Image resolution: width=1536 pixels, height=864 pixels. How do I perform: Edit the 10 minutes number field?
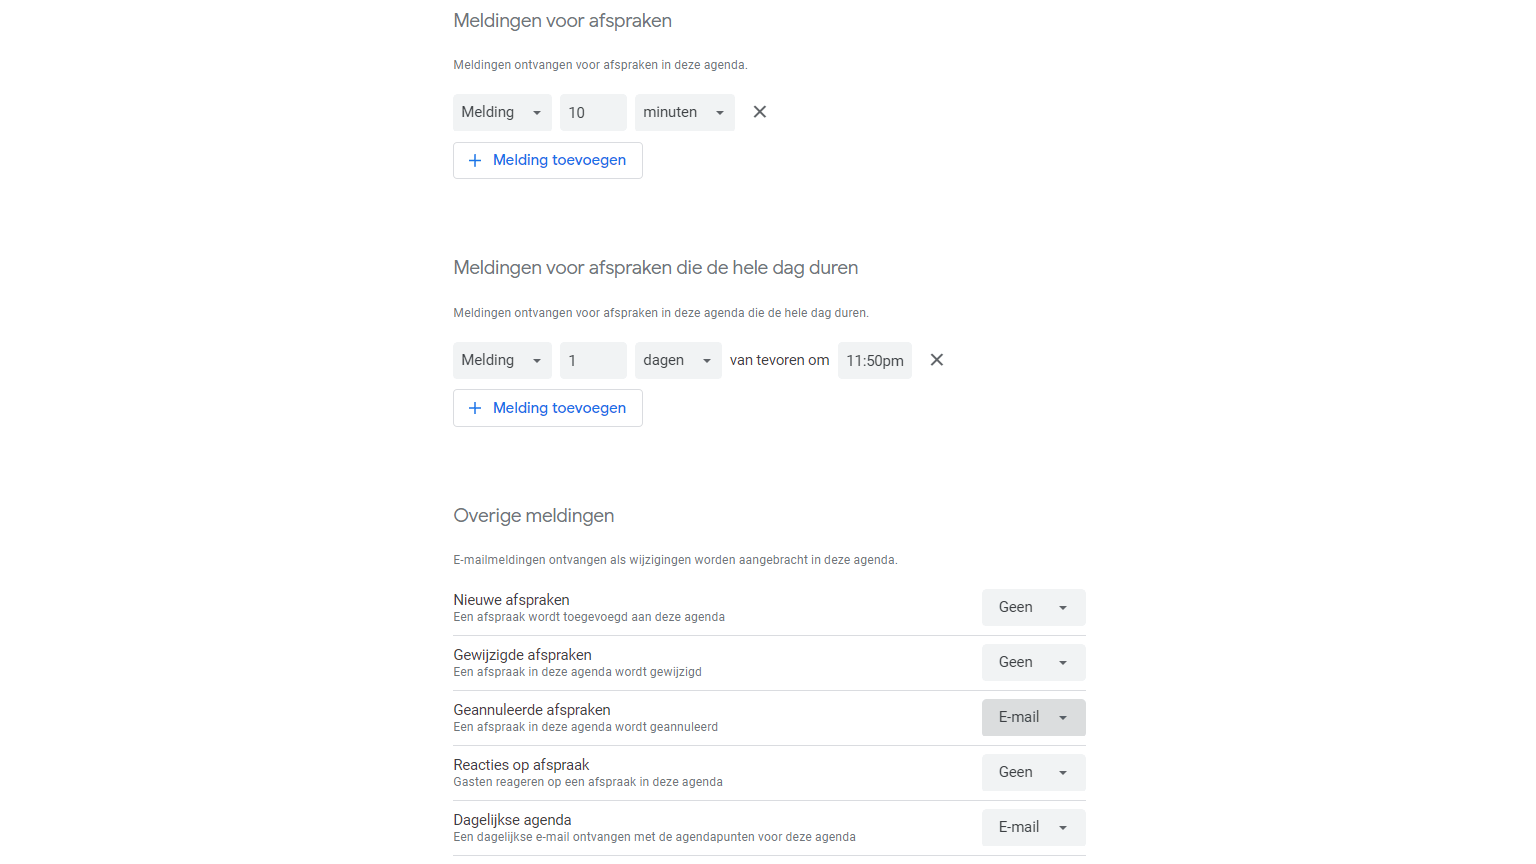tap(593, 112)
